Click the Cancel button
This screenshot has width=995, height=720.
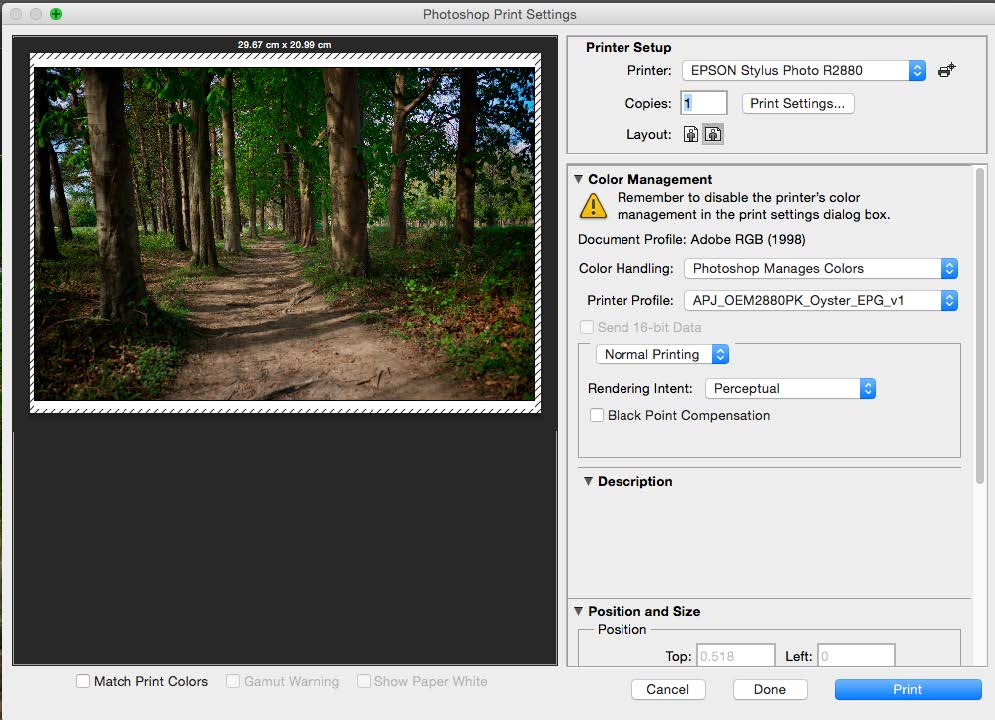[x=667, y=689]
